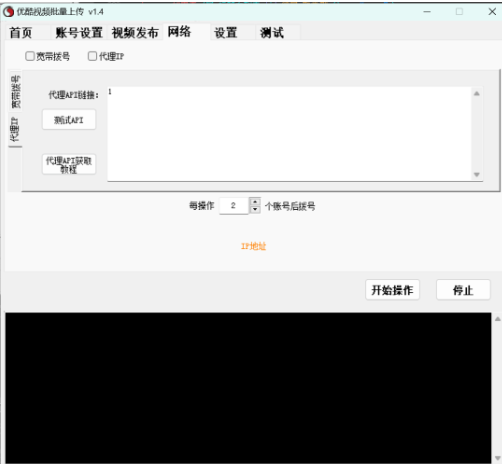Image resolution: width=502 pixels, height=464 pixels.
Task: Click inside the 代理API链接 text box
Action: (289, 134)
